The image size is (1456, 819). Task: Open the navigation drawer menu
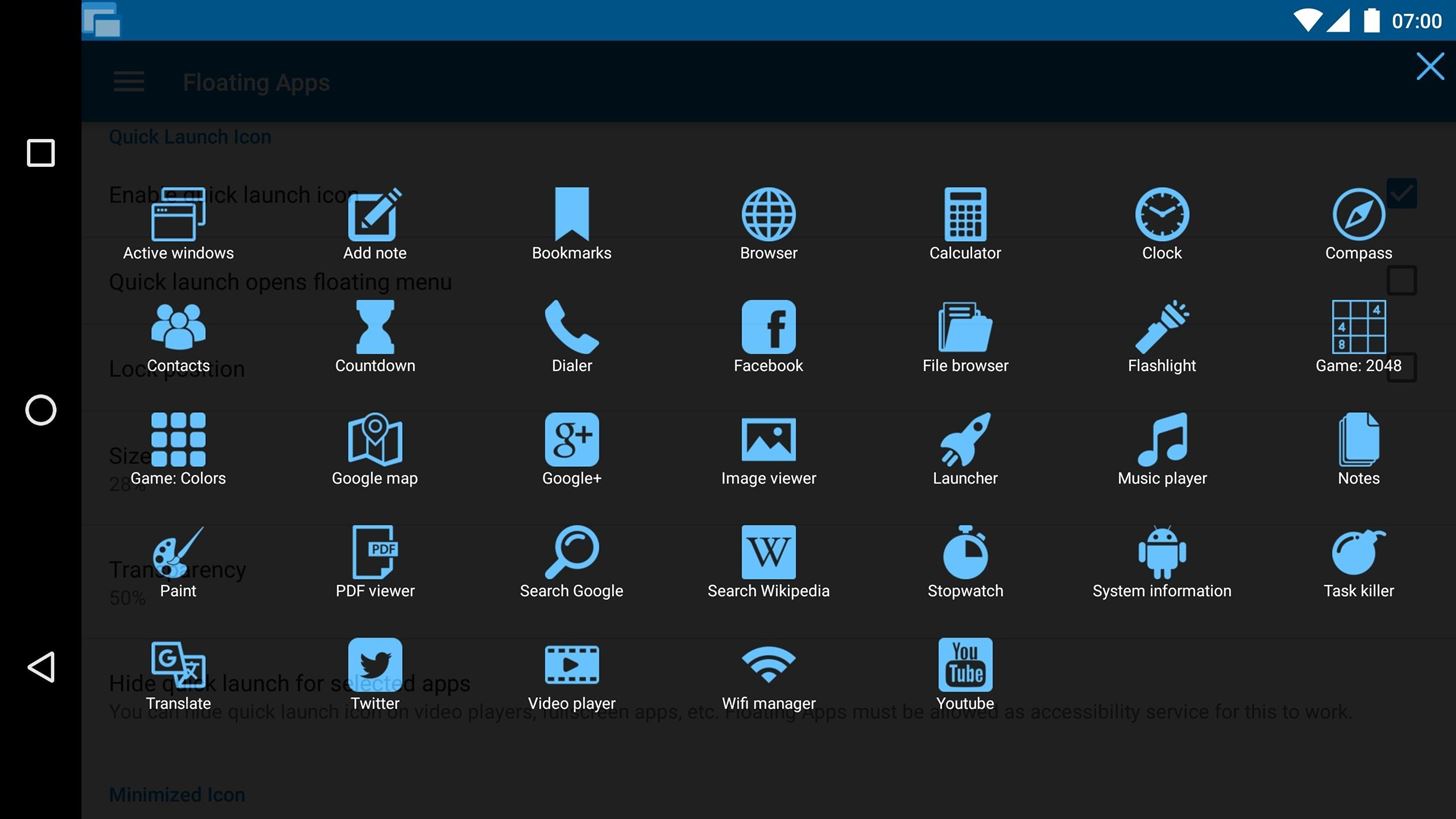128,81
